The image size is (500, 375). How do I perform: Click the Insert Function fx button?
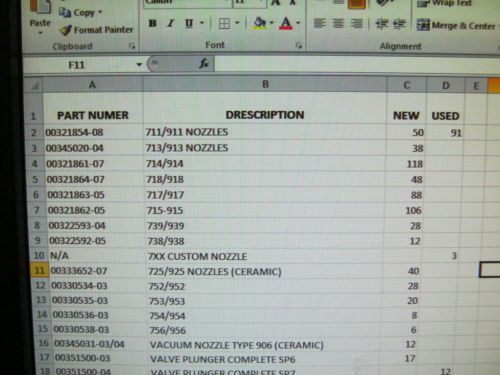pyautogui.click(x=204, y=63)
